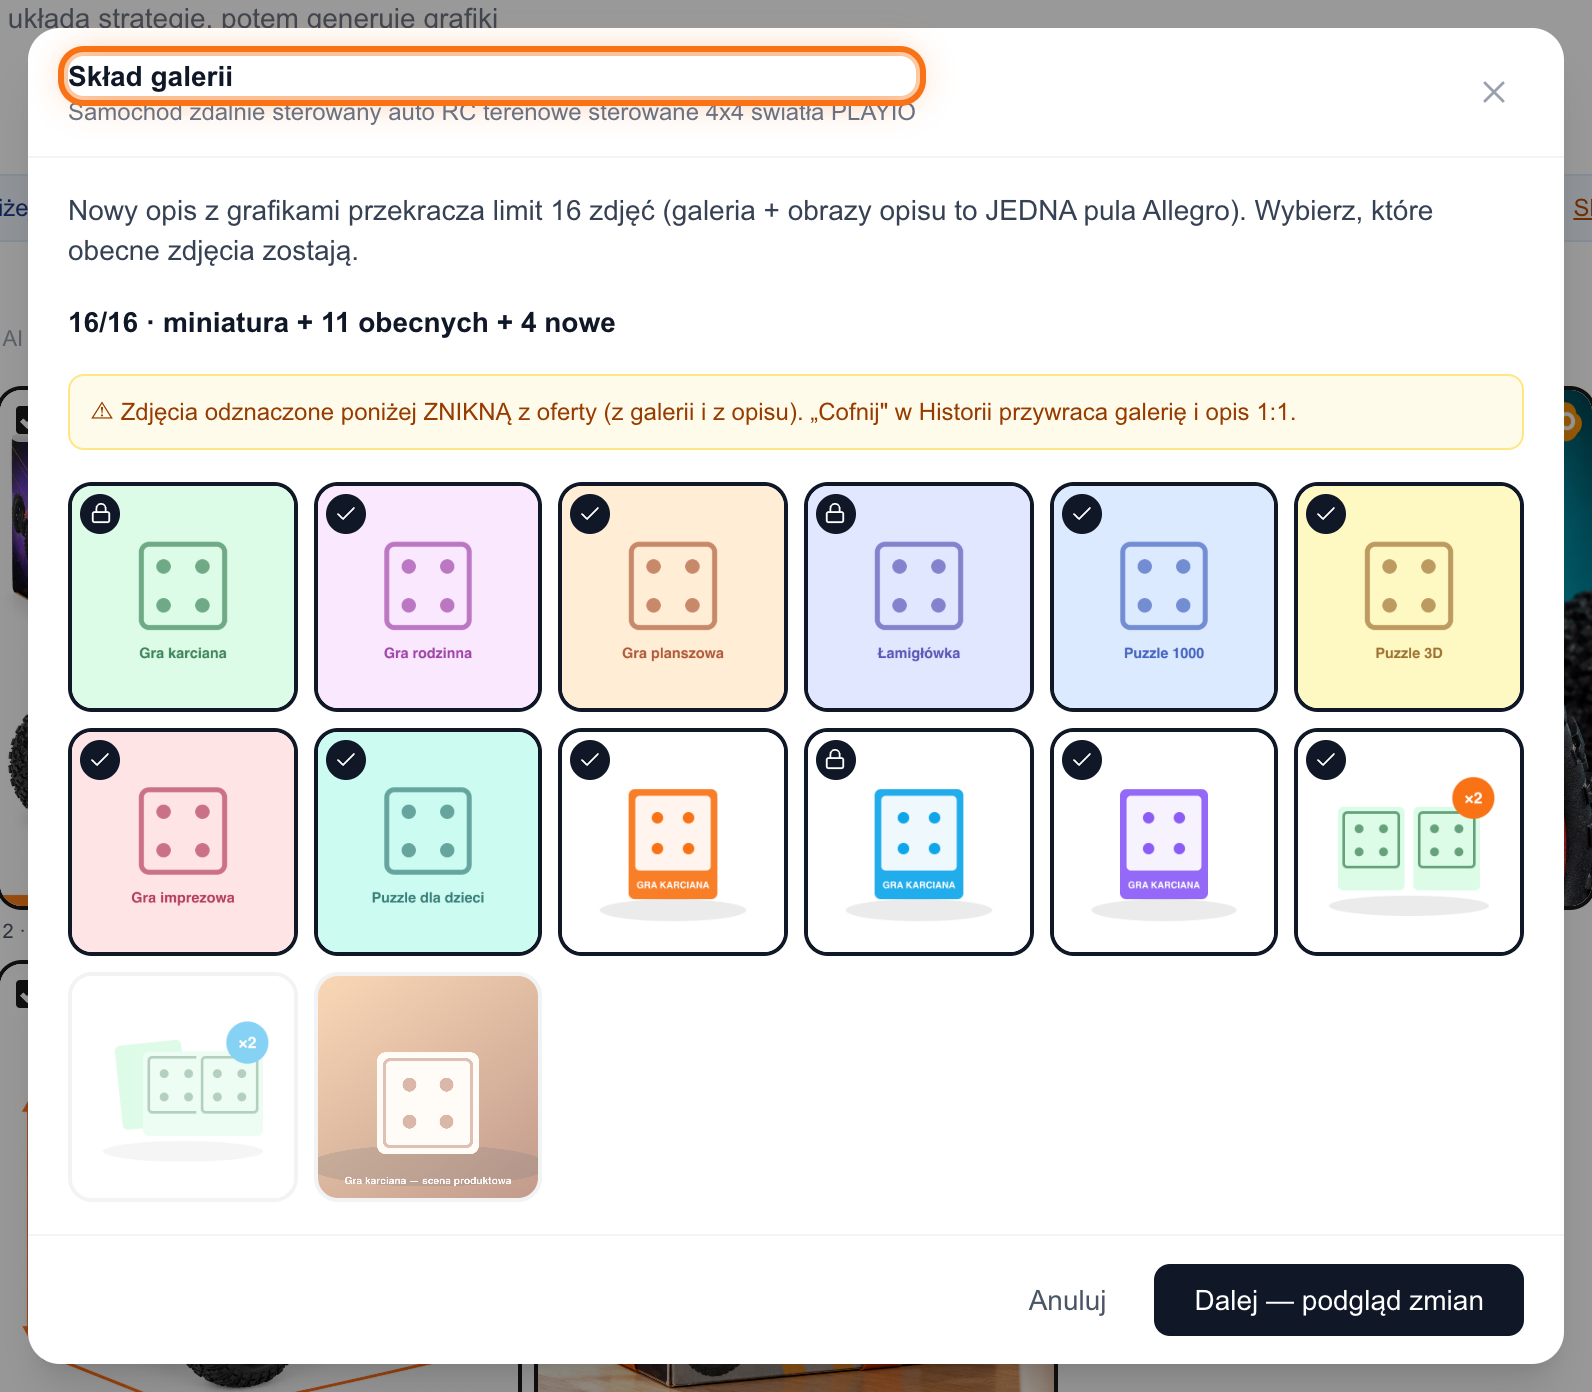This screenshot has height=1392, width=1592.
Task: Toggle the Puzzle 3D checkmark
Action: [x=1326, y=514]
